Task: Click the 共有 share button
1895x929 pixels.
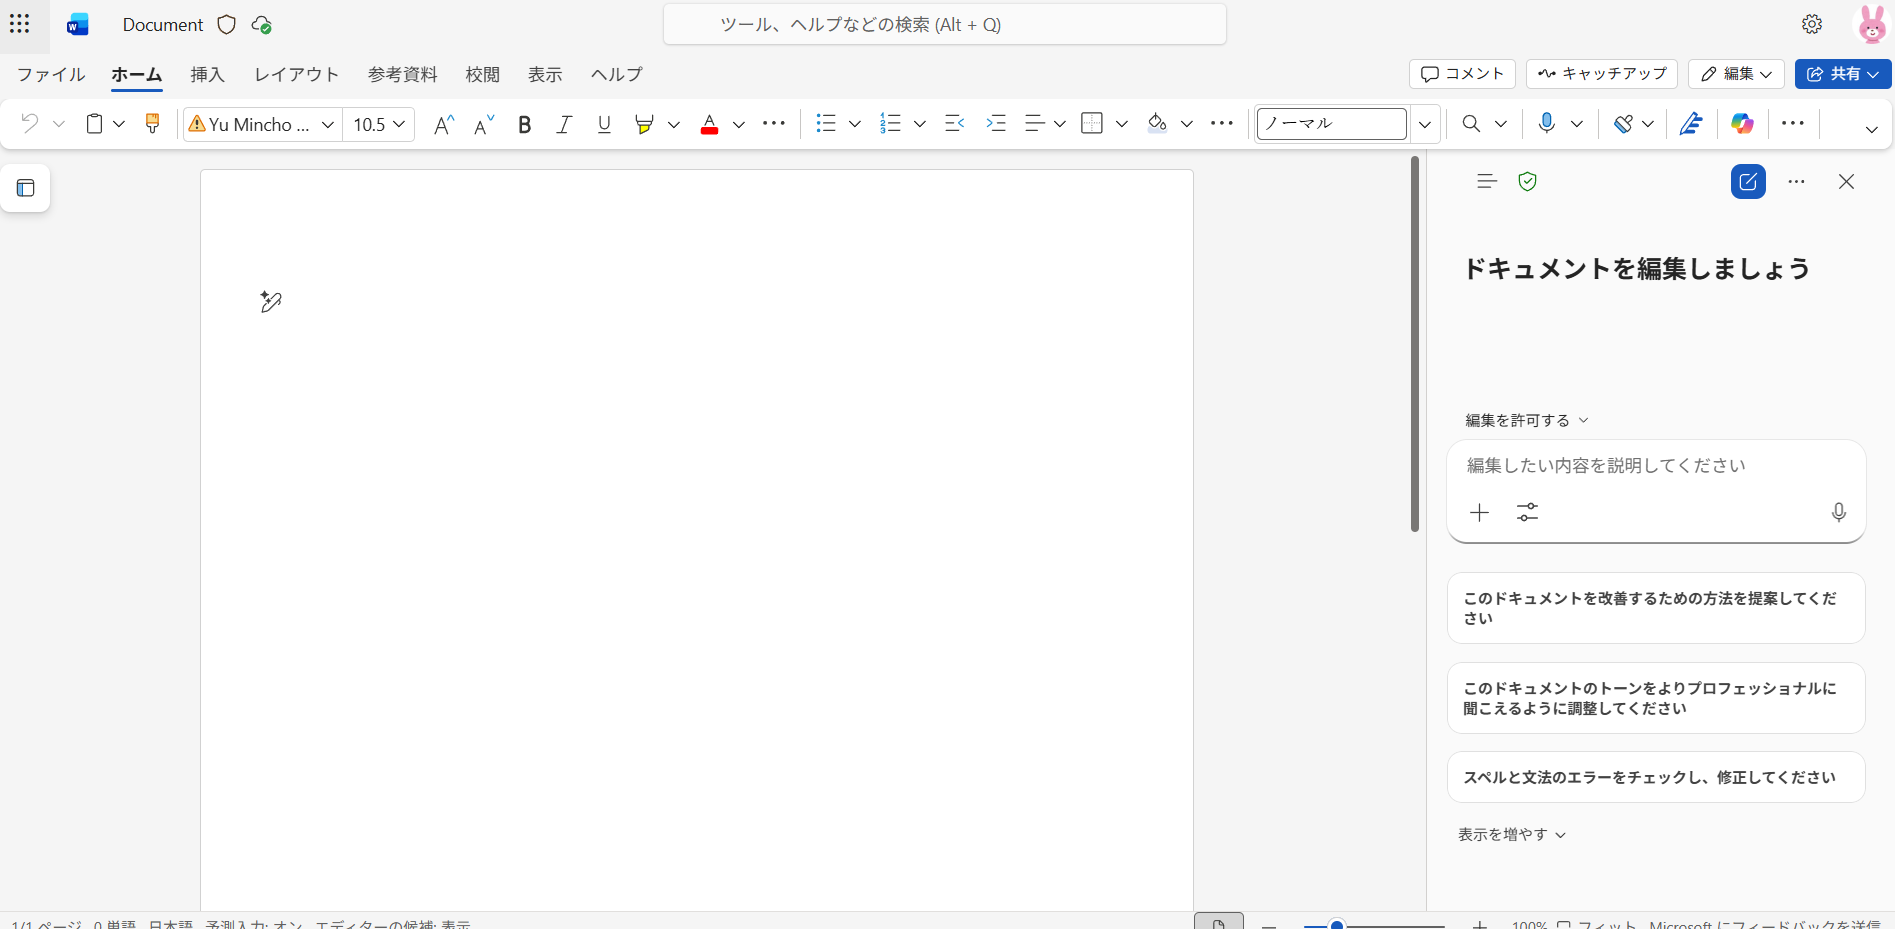Action: 1842,74
